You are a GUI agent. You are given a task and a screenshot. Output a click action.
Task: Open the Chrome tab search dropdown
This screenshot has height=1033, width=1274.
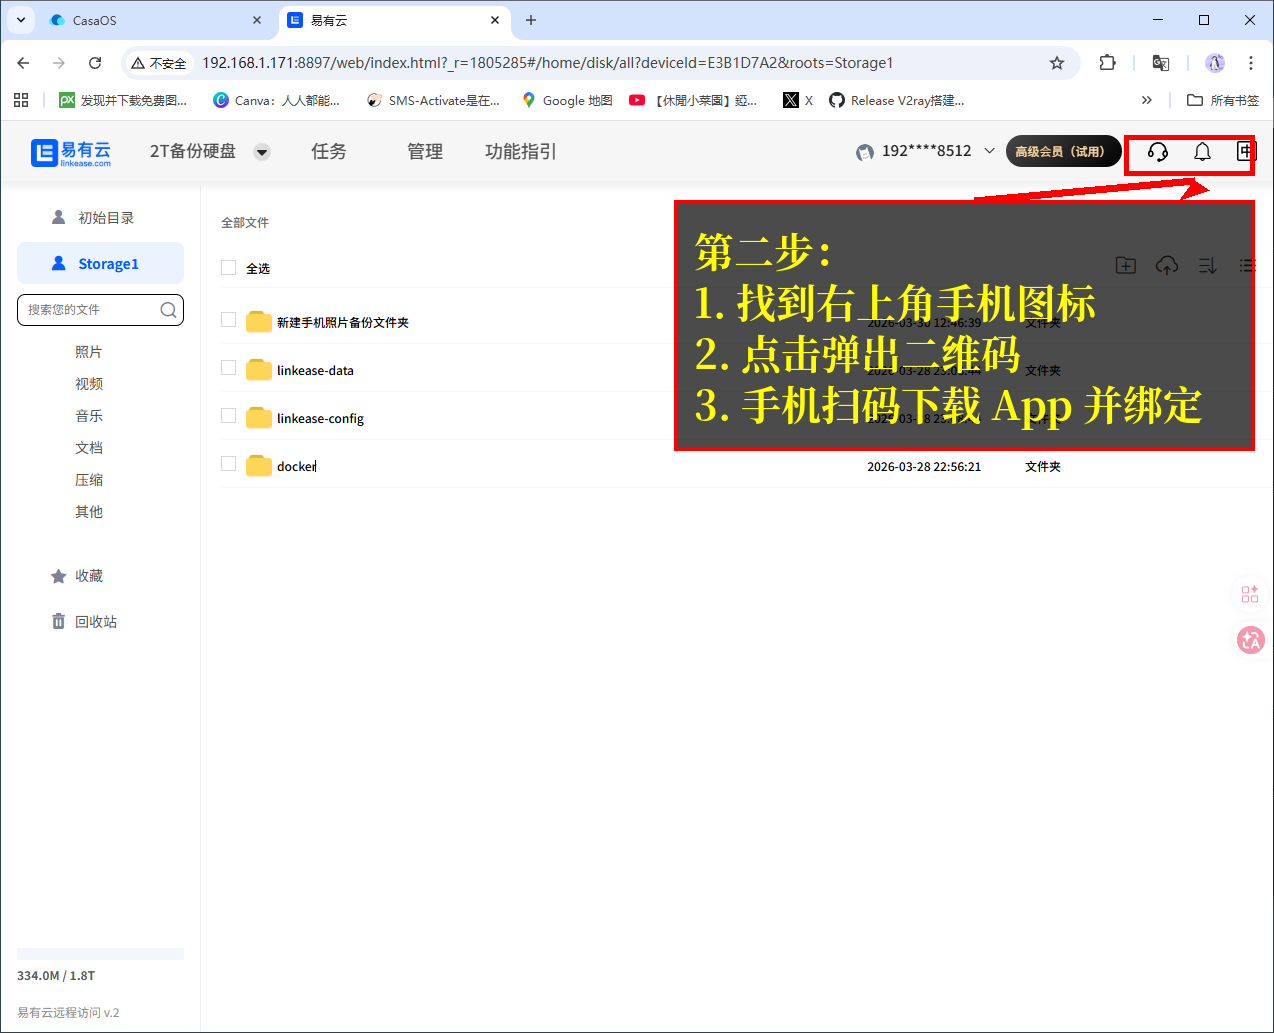click(x=21, y=20)
